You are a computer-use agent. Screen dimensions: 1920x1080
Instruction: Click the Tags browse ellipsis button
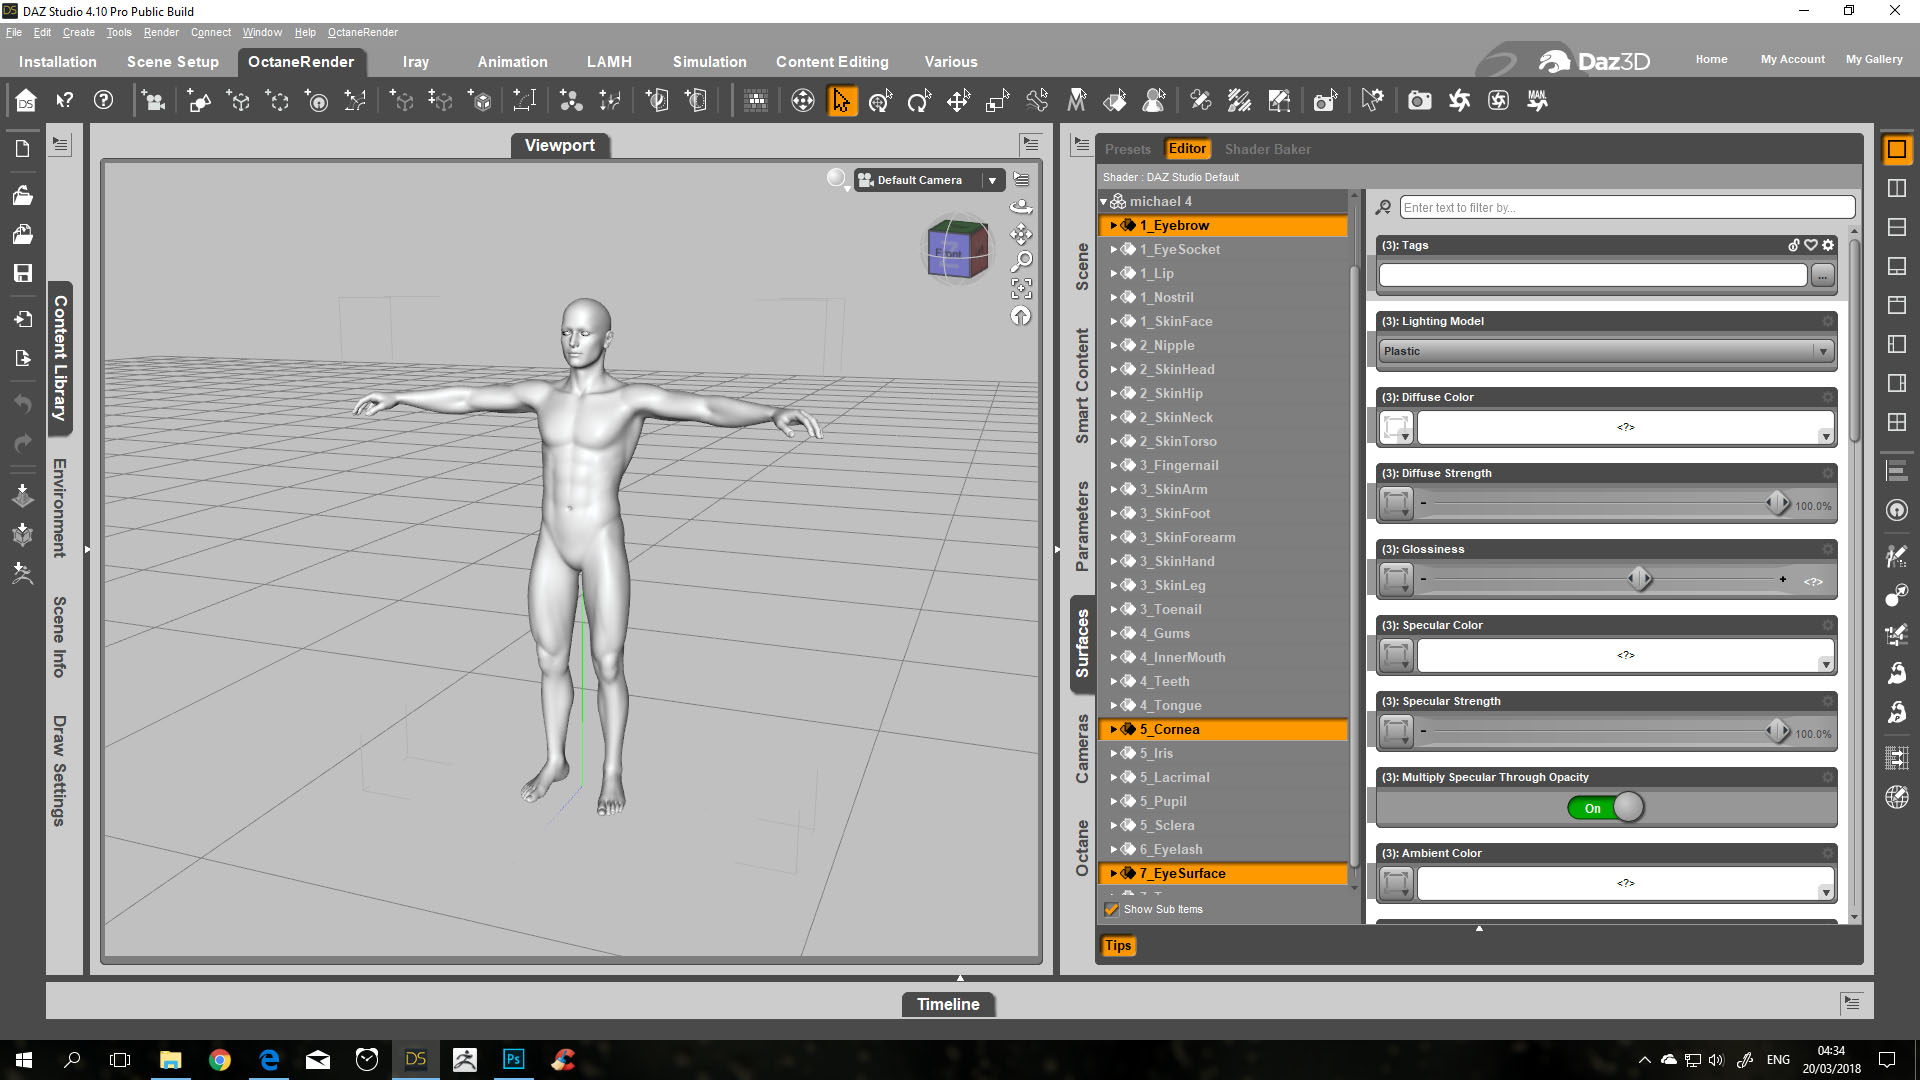coord(1823,275)
